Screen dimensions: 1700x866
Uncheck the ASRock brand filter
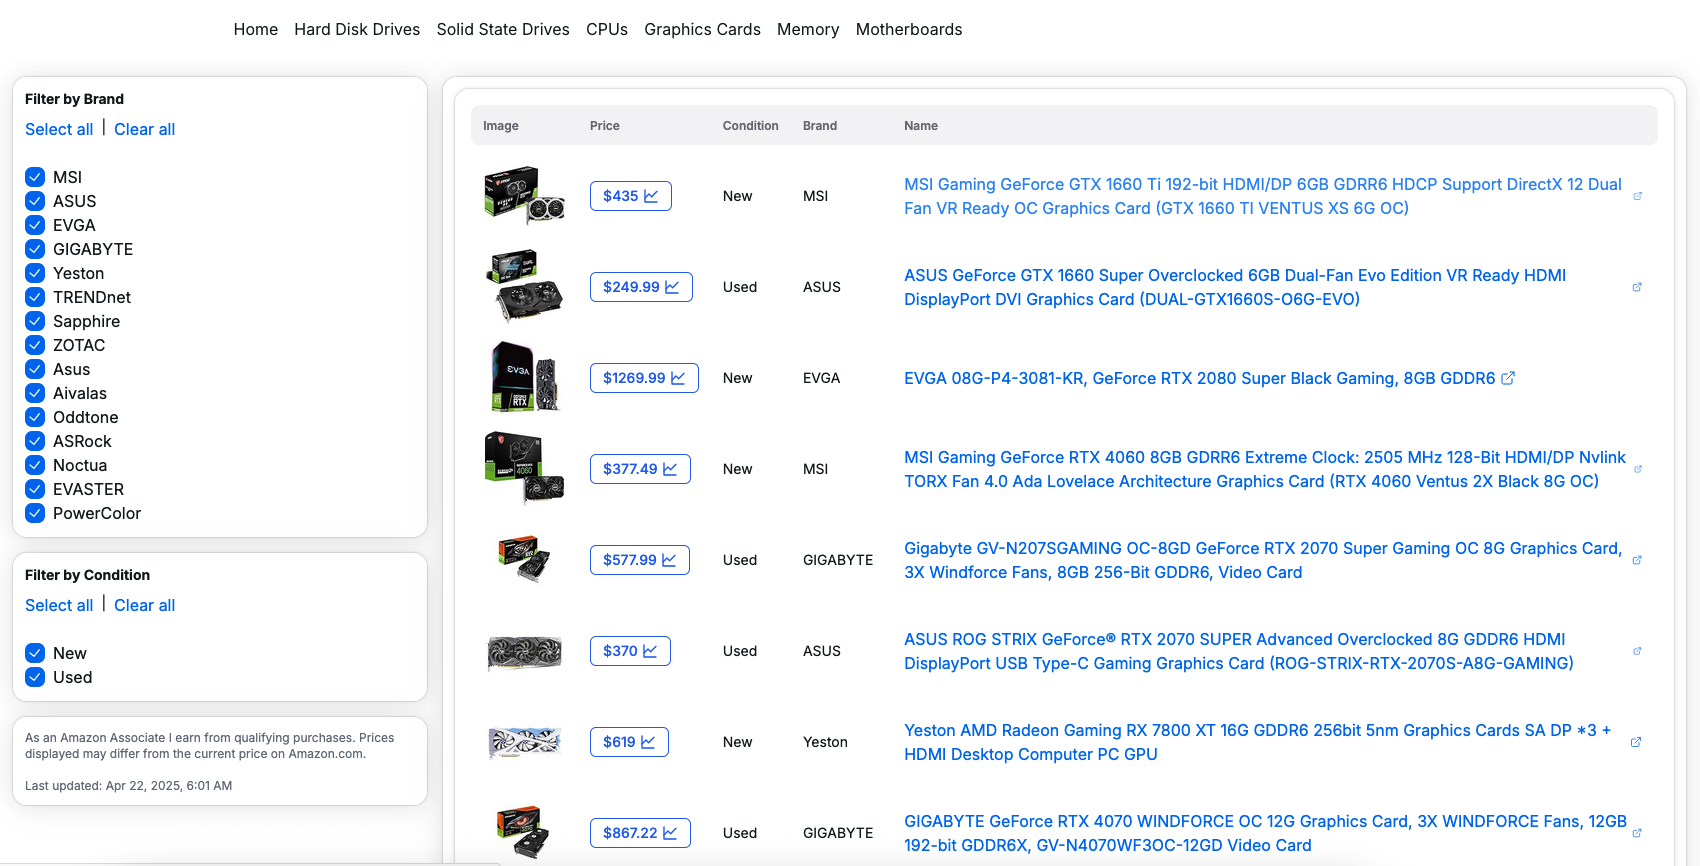(35, 441)
